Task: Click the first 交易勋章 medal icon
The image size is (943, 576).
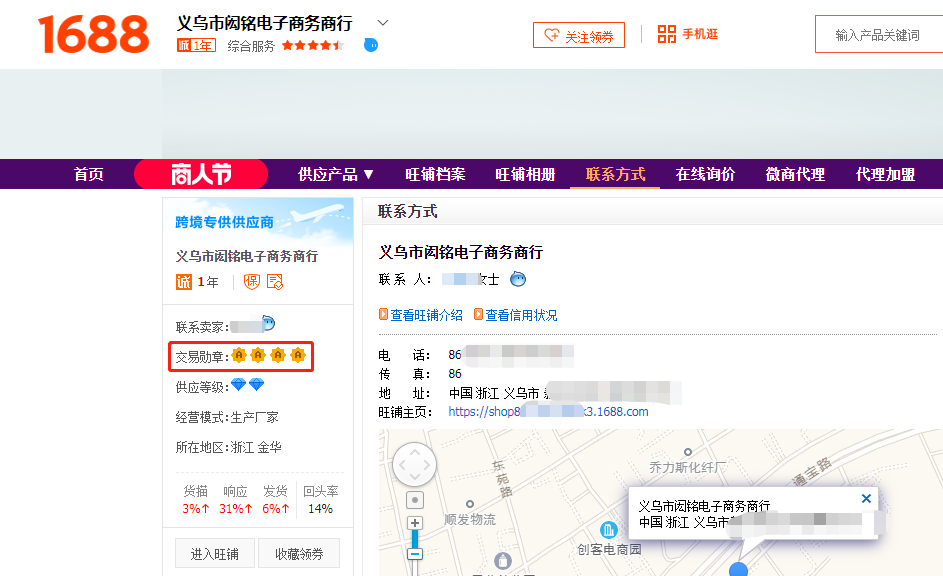Action: coord(239,355)
